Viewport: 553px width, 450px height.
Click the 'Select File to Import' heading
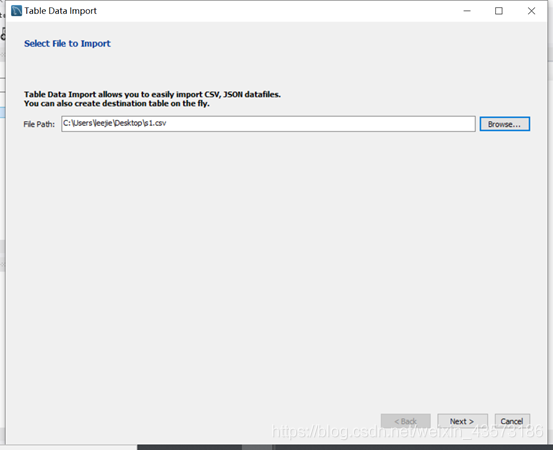[67, 43]
